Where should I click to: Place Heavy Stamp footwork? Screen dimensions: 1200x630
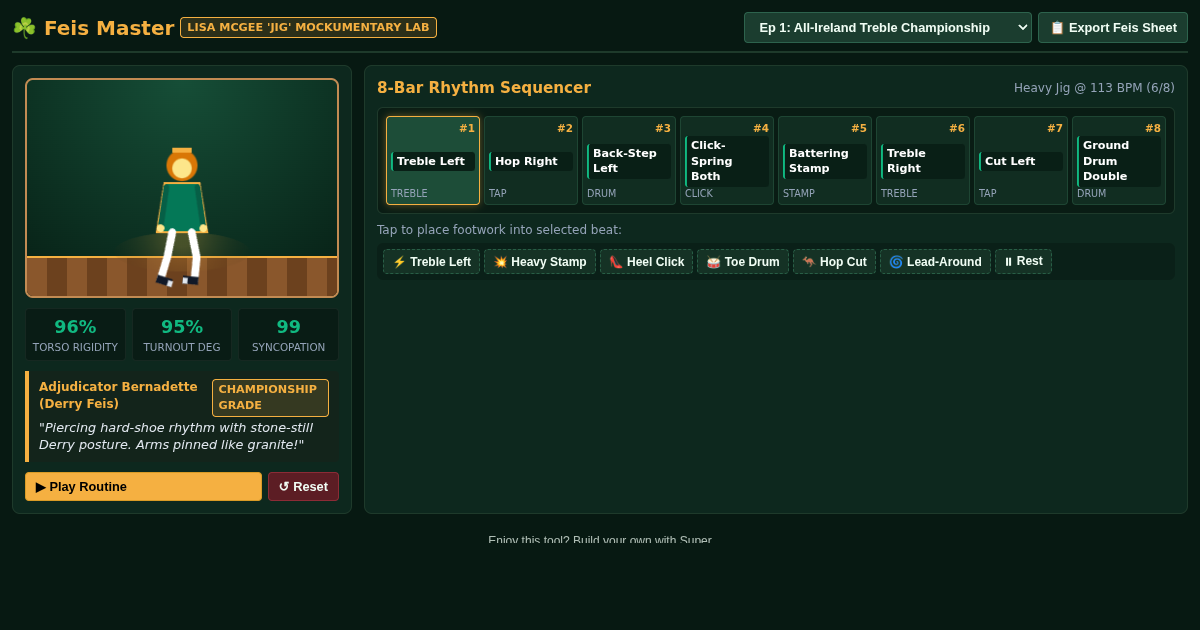coord(540,262)
